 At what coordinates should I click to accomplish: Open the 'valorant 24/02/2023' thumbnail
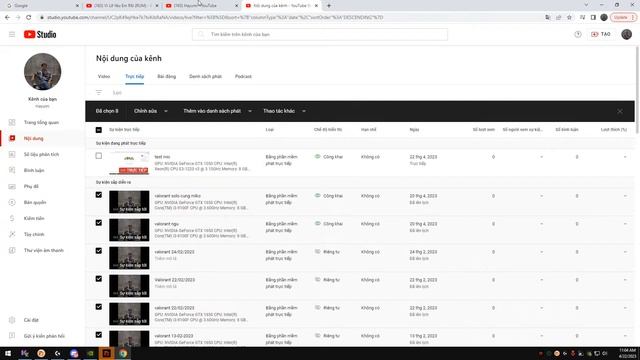129,258
